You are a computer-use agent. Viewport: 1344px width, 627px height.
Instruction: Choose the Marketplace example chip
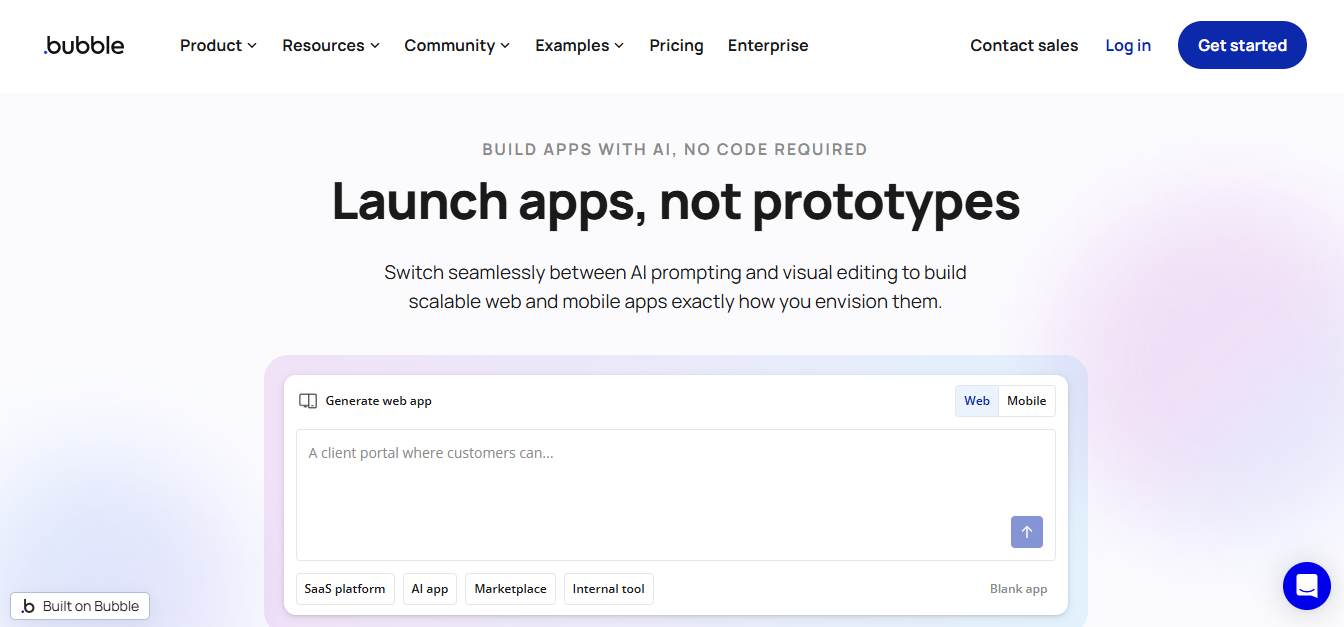pos(510,589)
